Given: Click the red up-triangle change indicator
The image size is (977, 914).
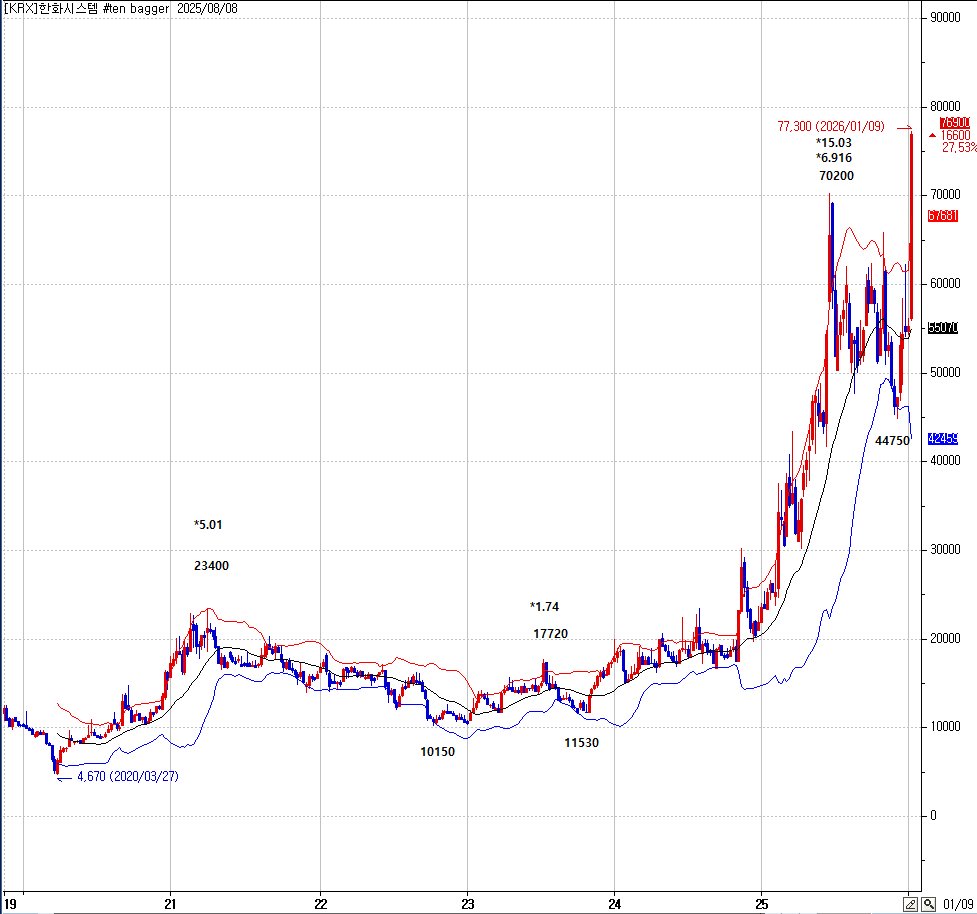Looking at the screenshot, I should [932, 135].
